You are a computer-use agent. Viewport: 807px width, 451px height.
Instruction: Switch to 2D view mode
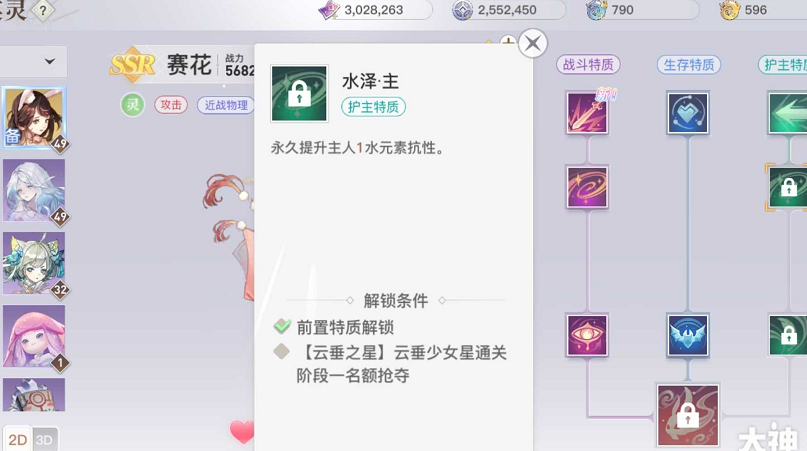click(x=17, y=440)
